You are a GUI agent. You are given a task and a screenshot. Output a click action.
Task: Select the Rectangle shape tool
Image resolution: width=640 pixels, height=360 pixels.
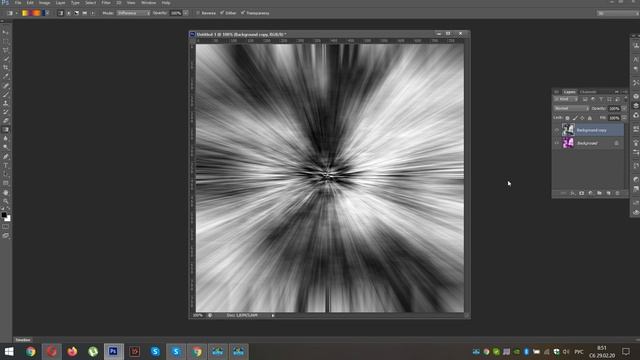coord(5,183)
